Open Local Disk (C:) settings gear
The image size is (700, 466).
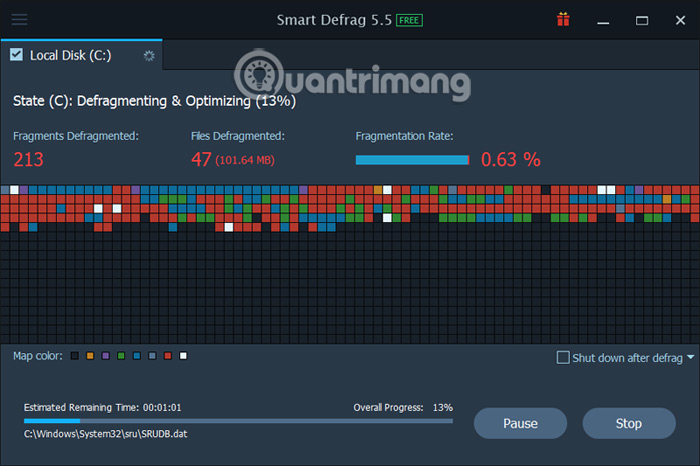149,55
